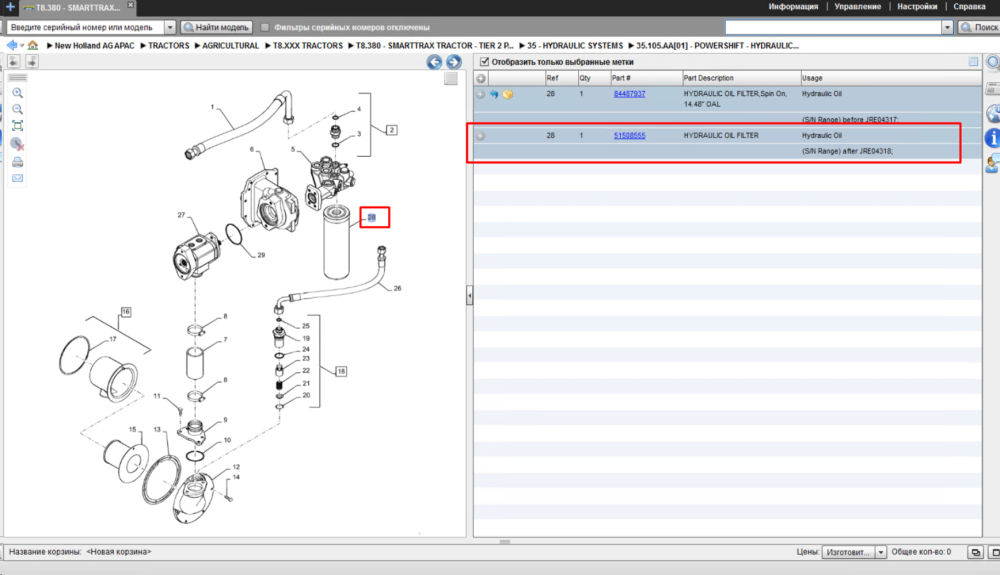The height and width of the screenshot is (575, 1000).
Task: Open the user chat icon in the right sidebar
Action: tap(992, 164)
